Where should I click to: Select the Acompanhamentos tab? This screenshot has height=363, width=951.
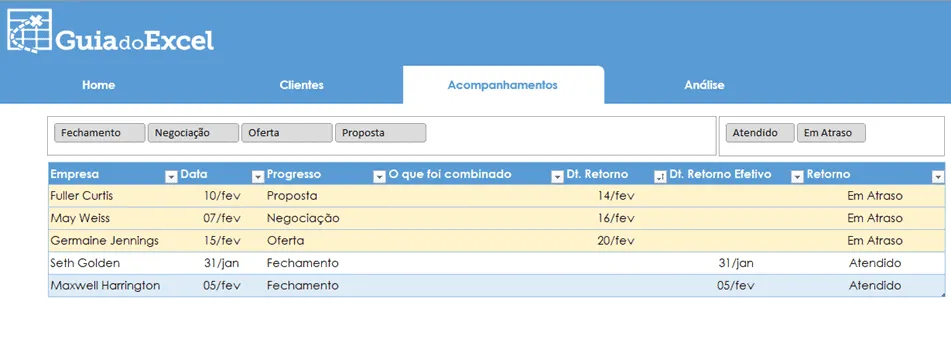click(x=503, y=85)
